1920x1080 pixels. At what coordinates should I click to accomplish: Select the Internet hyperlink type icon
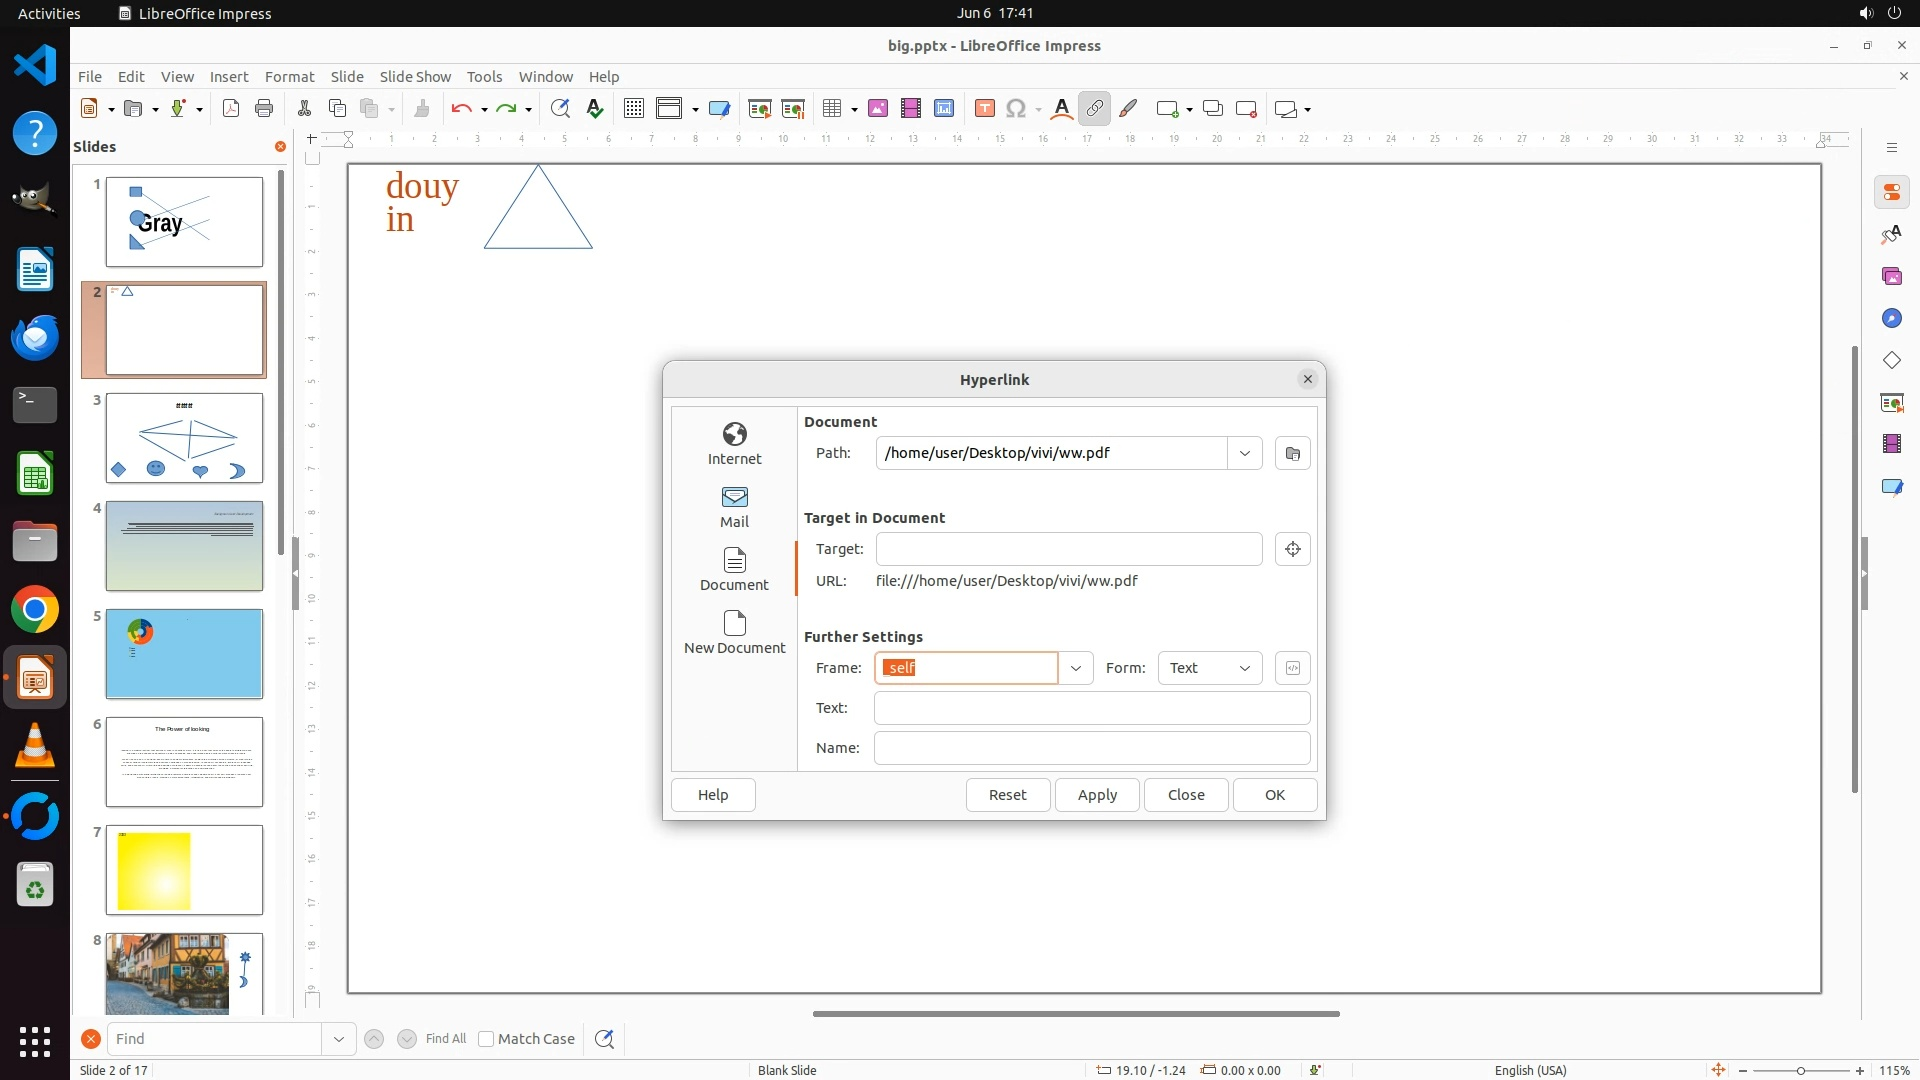coord(734,434)
